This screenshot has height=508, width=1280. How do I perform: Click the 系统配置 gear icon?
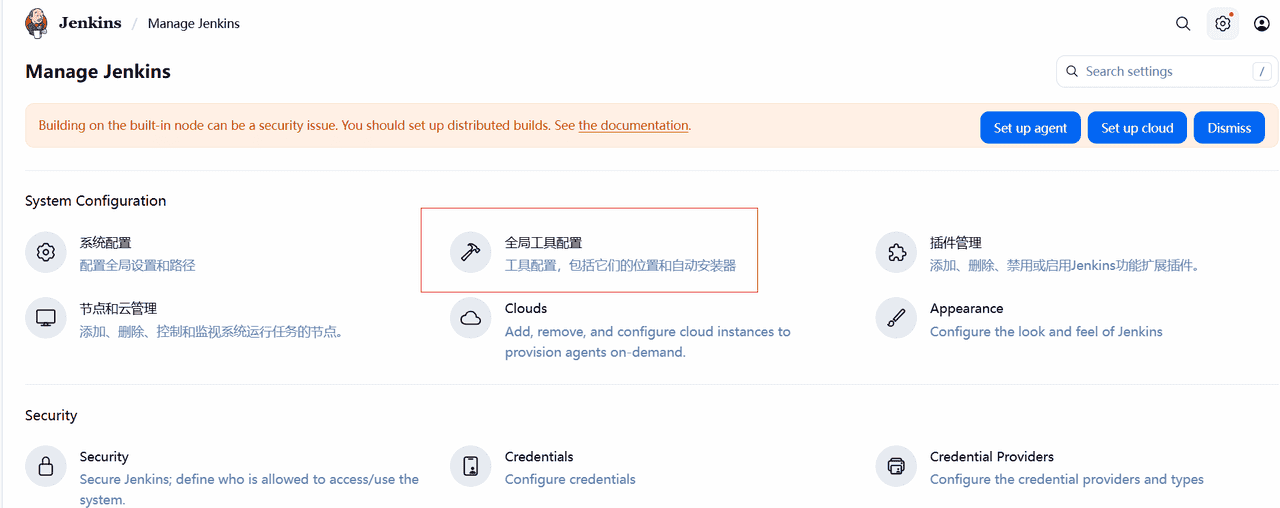point(46,253)
